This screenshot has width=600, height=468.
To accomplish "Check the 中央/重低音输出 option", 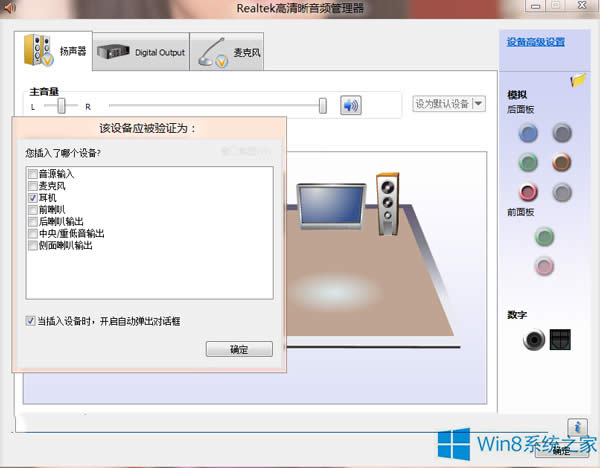I will pyautogui.click(x=33, y=233).
